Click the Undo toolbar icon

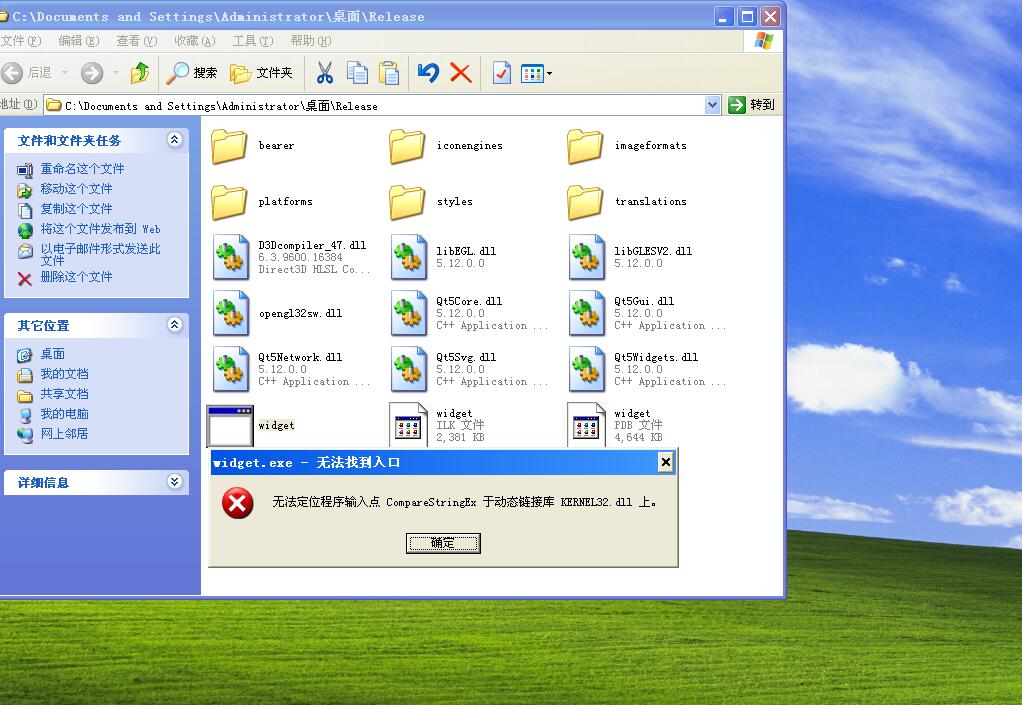pos(428,73)
